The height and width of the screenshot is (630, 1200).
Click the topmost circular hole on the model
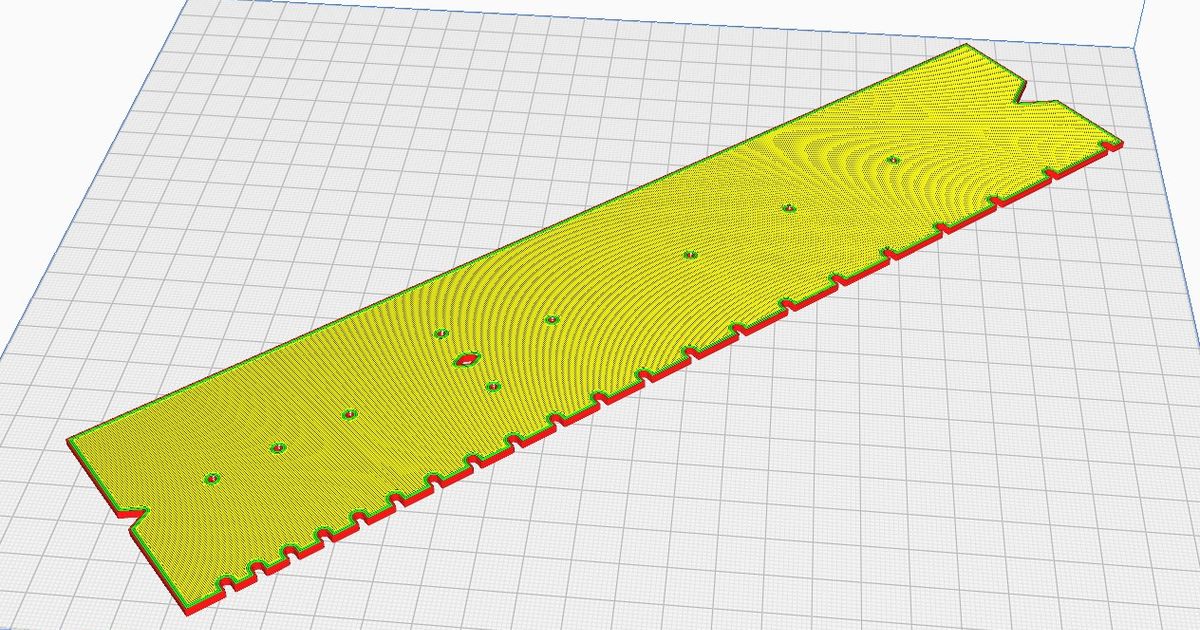click(x=894, y=158)
